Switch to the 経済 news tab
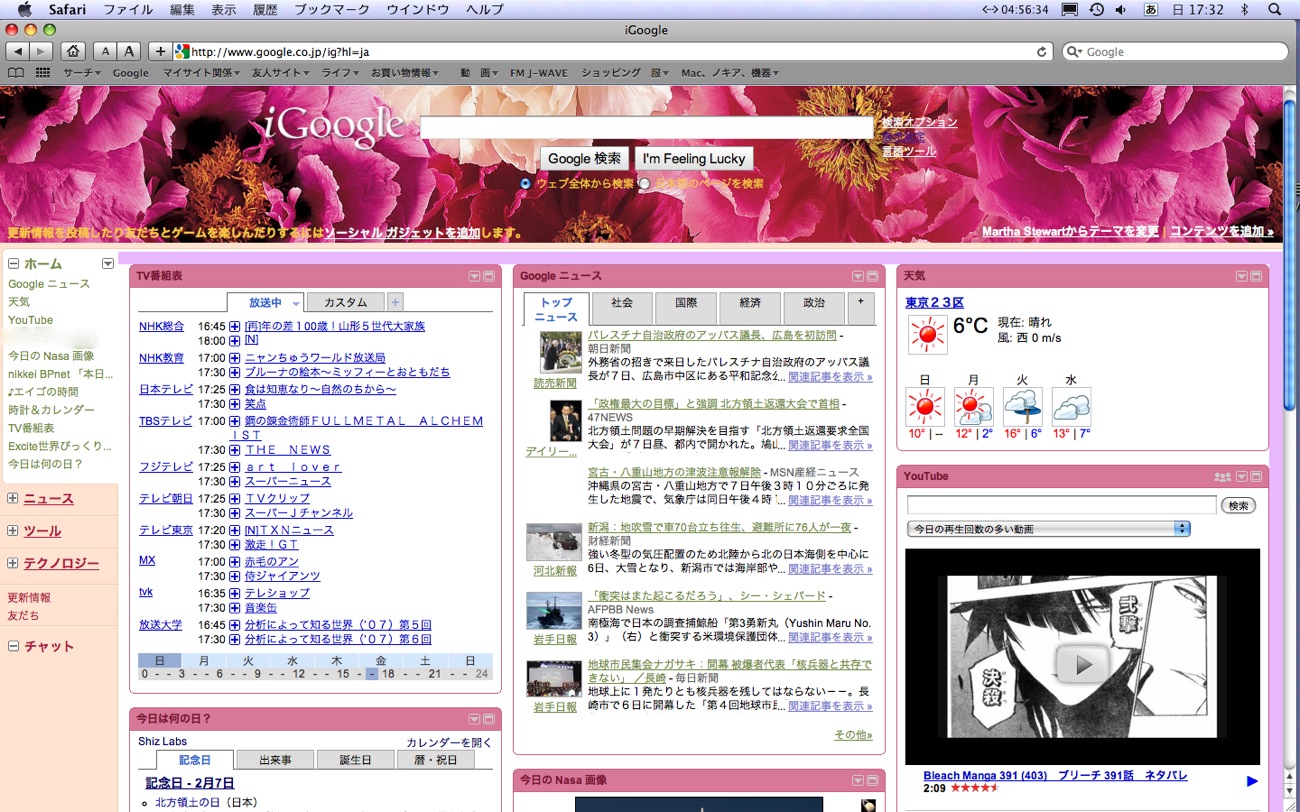Image resolution: width=1300 pixels, height=812 pixels. click(x=750, y=308)
